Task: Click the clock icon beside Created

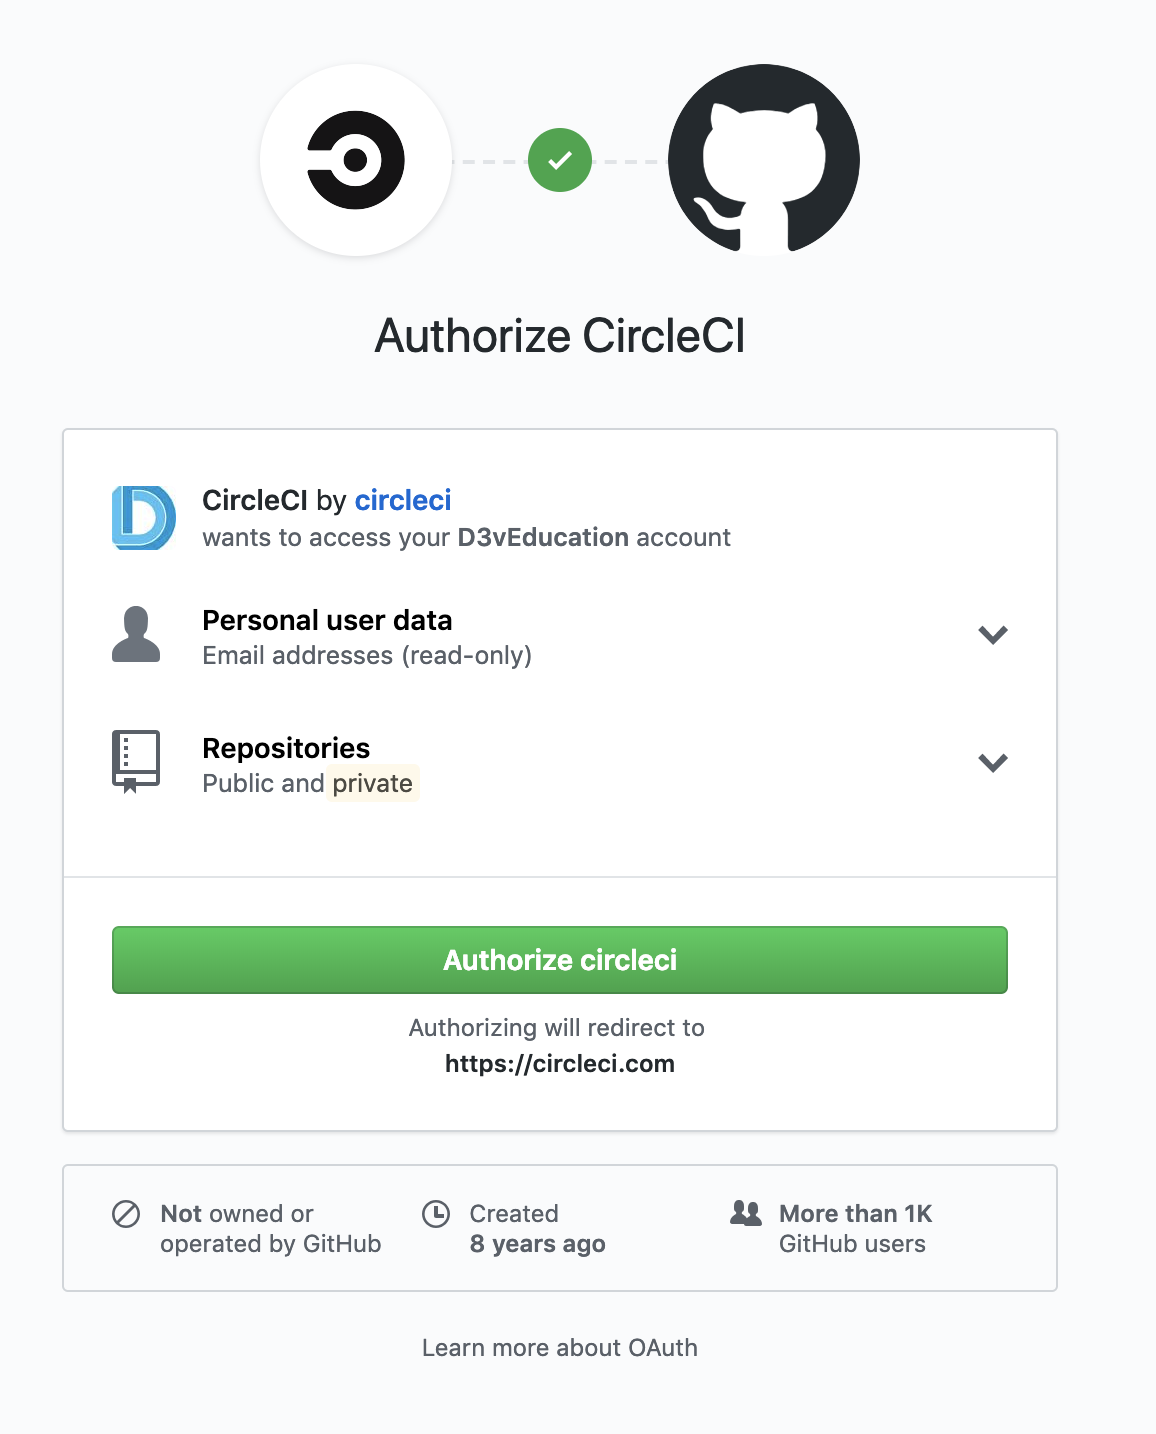Action: point(436,1214)
